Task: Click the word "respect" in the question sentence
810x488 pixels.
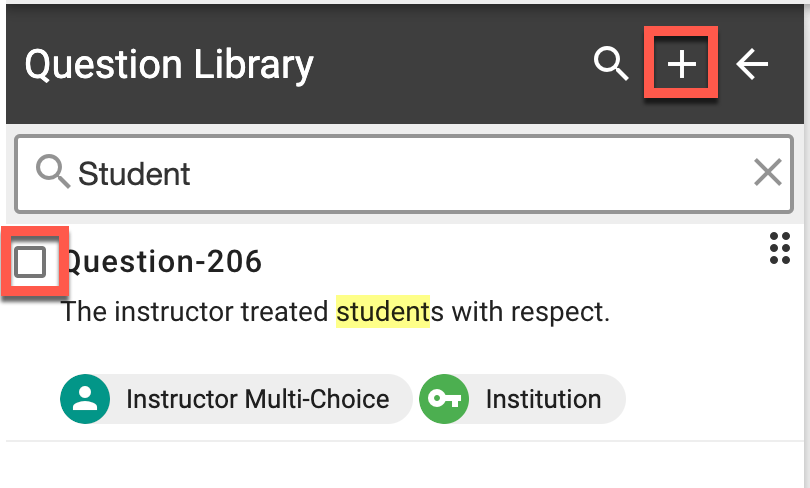Action: pyautogui.click(x=562, y=312)
